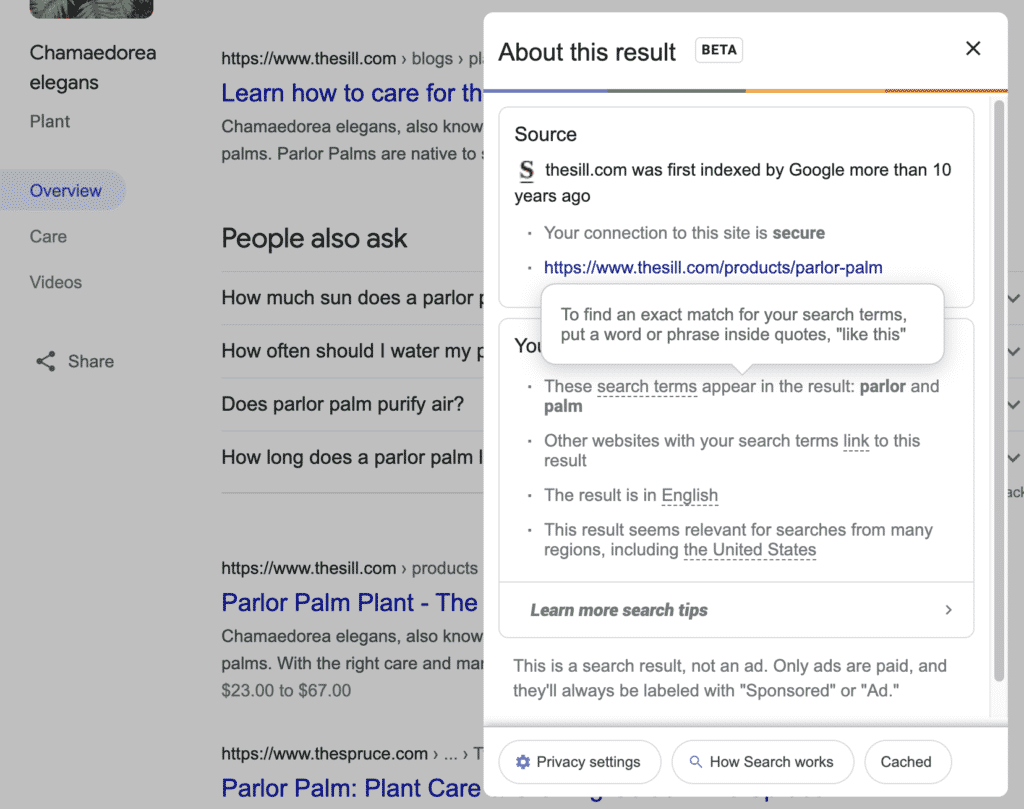Screen dimensions: 1024x809
Task: Click the underlined 'link' word
Action: point(856,441)
